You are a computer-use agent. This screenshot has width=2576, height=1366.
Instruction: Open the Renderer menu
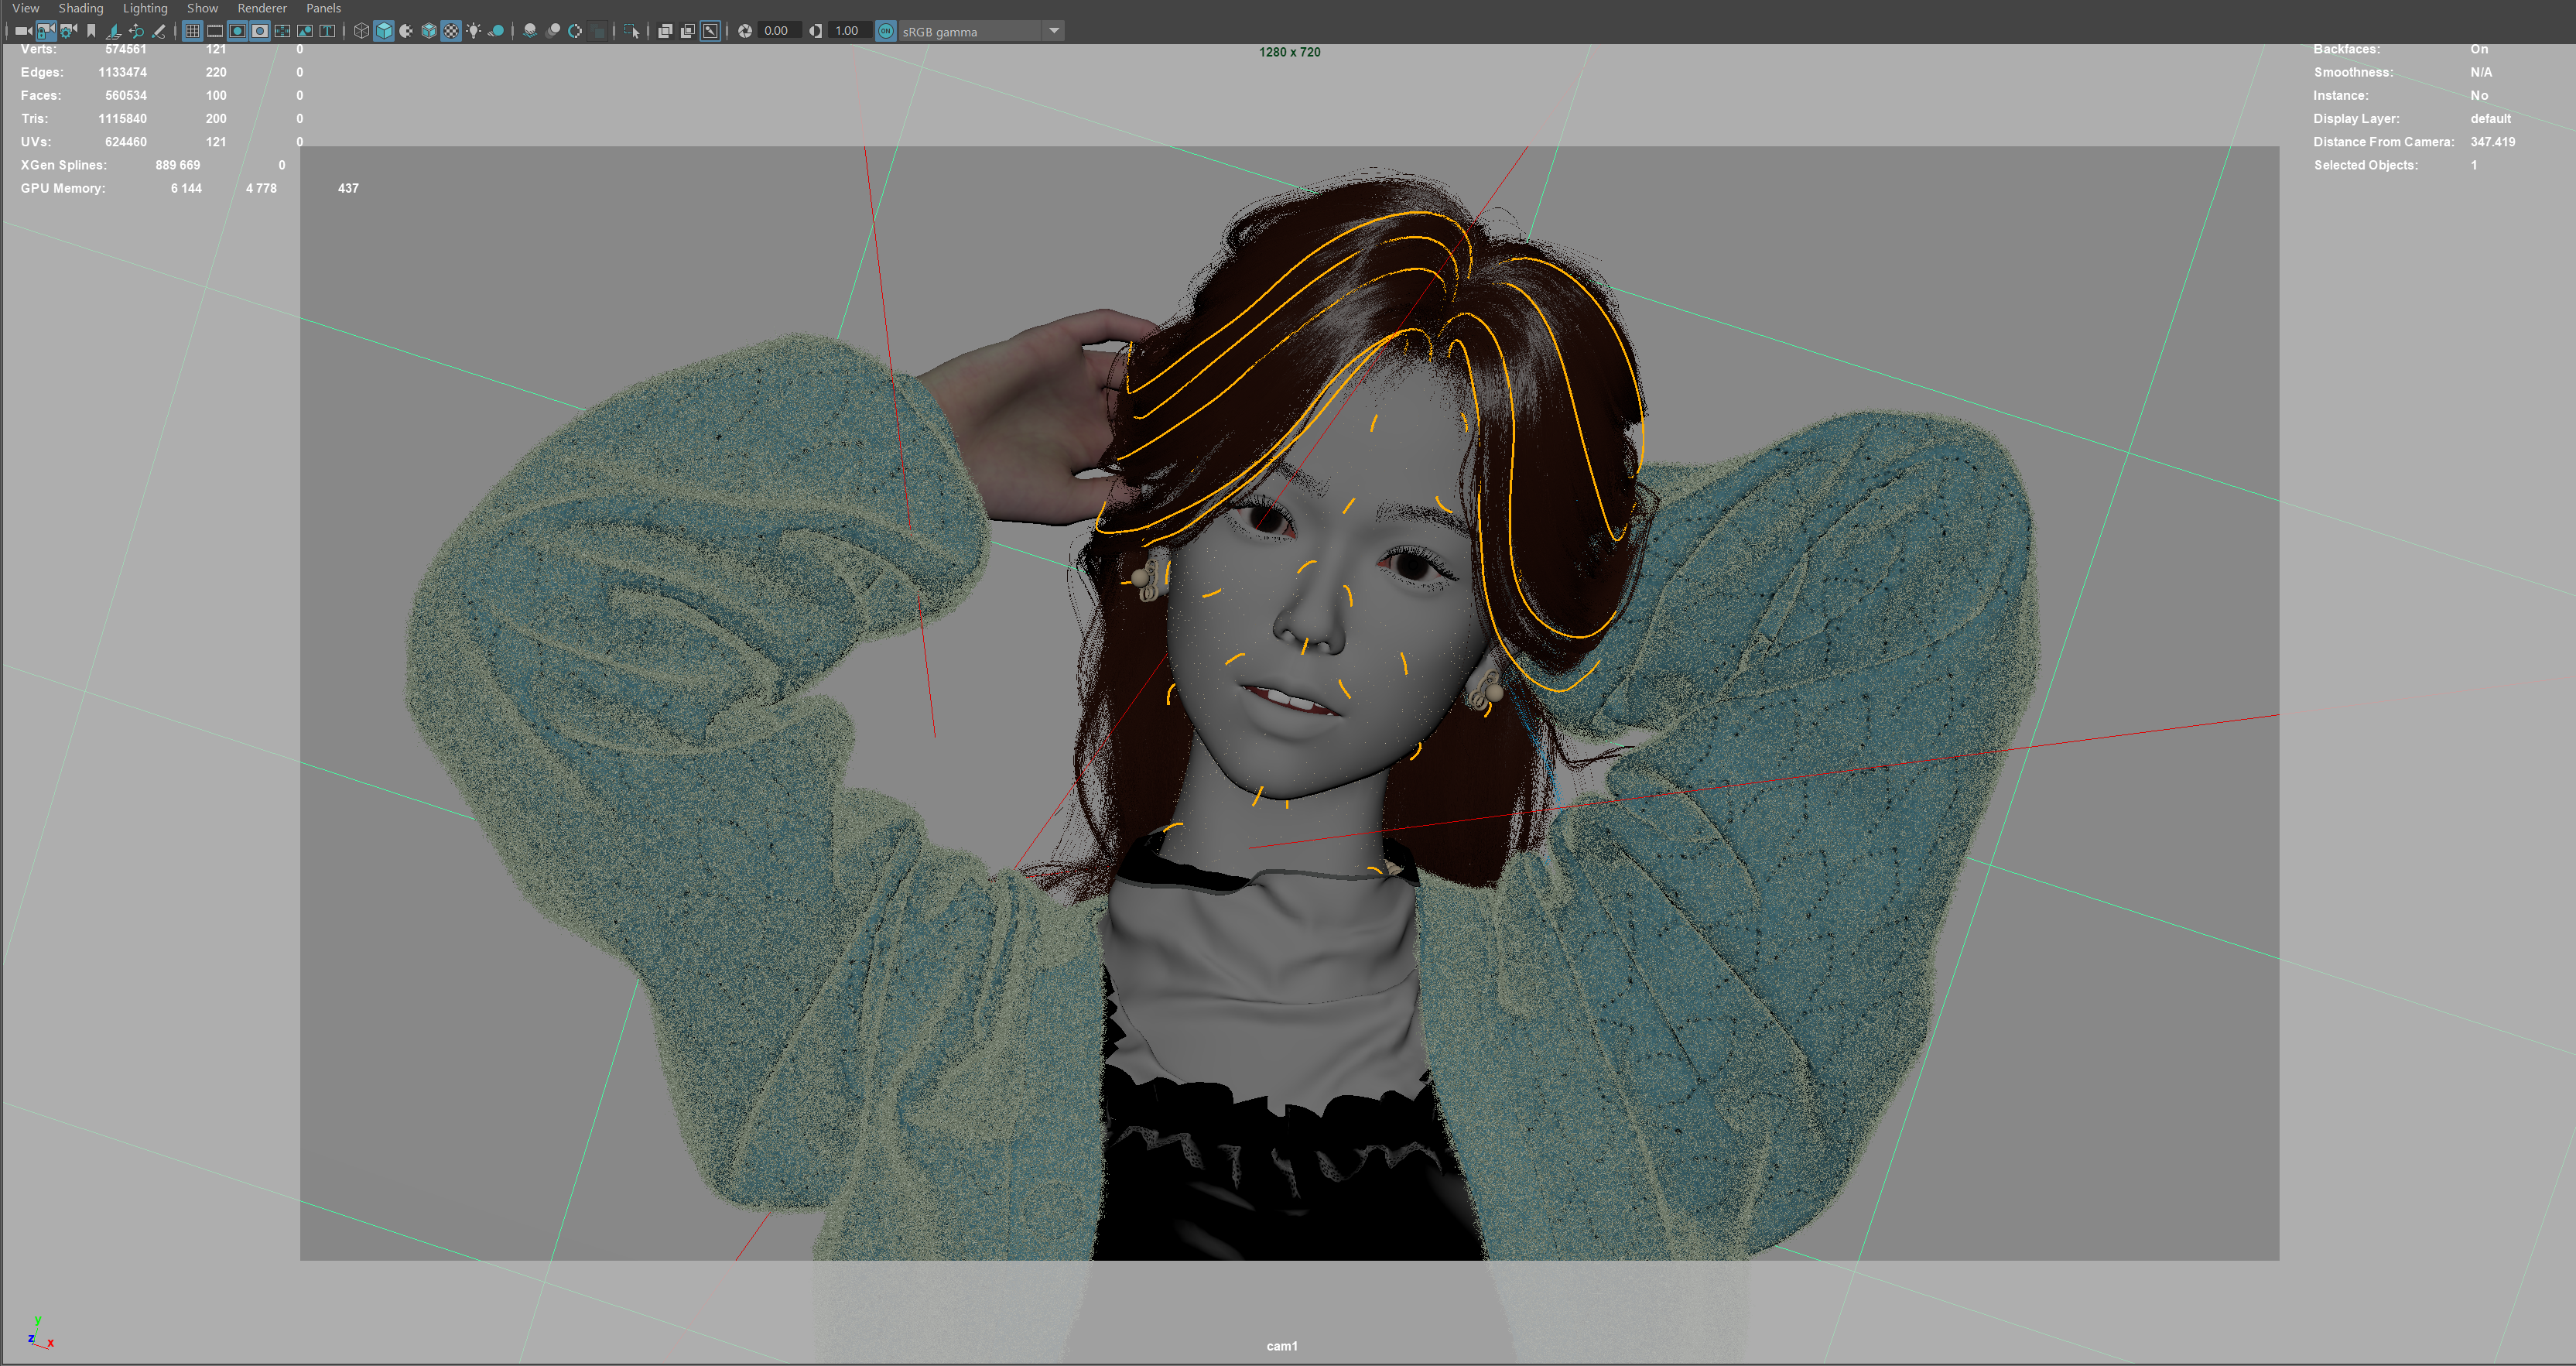(x=262, y=8)
